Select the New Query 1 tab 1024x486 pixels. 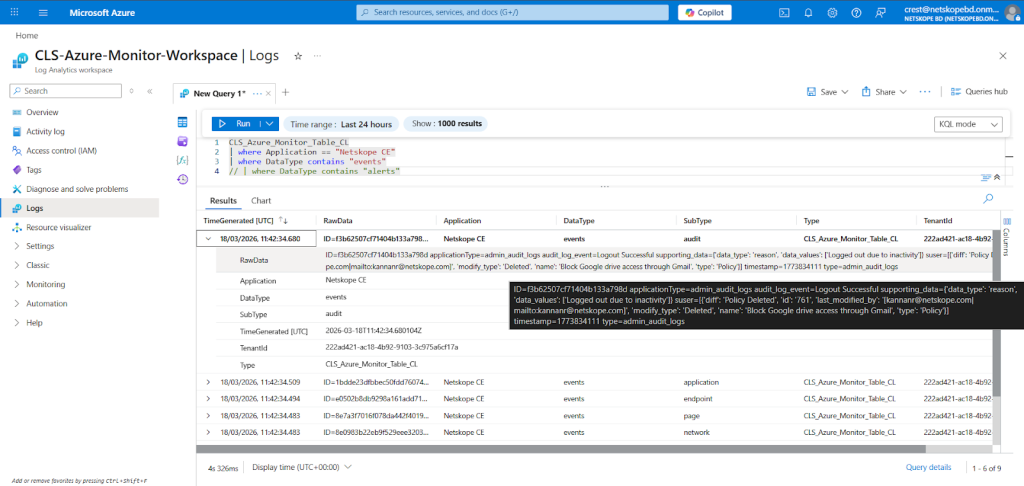pyautogui.click(x=220, y=93)
